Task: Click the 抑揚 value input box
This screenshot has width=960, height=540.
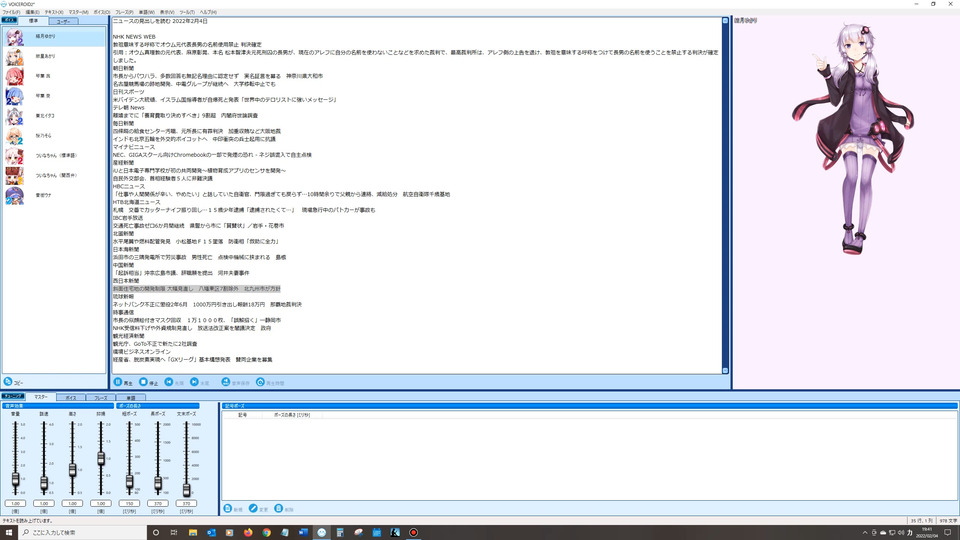Action: coord(101,503)
